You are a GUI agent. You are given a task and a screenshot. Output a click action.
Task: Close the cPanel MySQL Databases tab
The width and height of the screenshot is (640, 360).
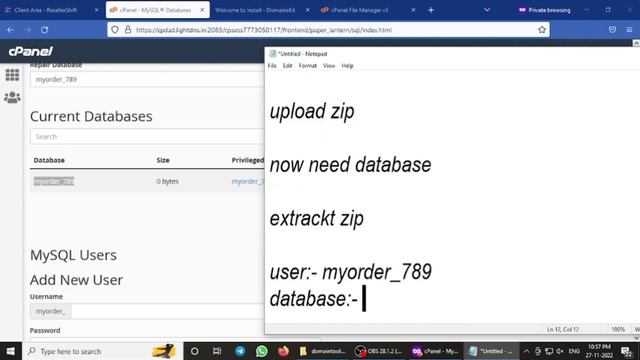202,10
